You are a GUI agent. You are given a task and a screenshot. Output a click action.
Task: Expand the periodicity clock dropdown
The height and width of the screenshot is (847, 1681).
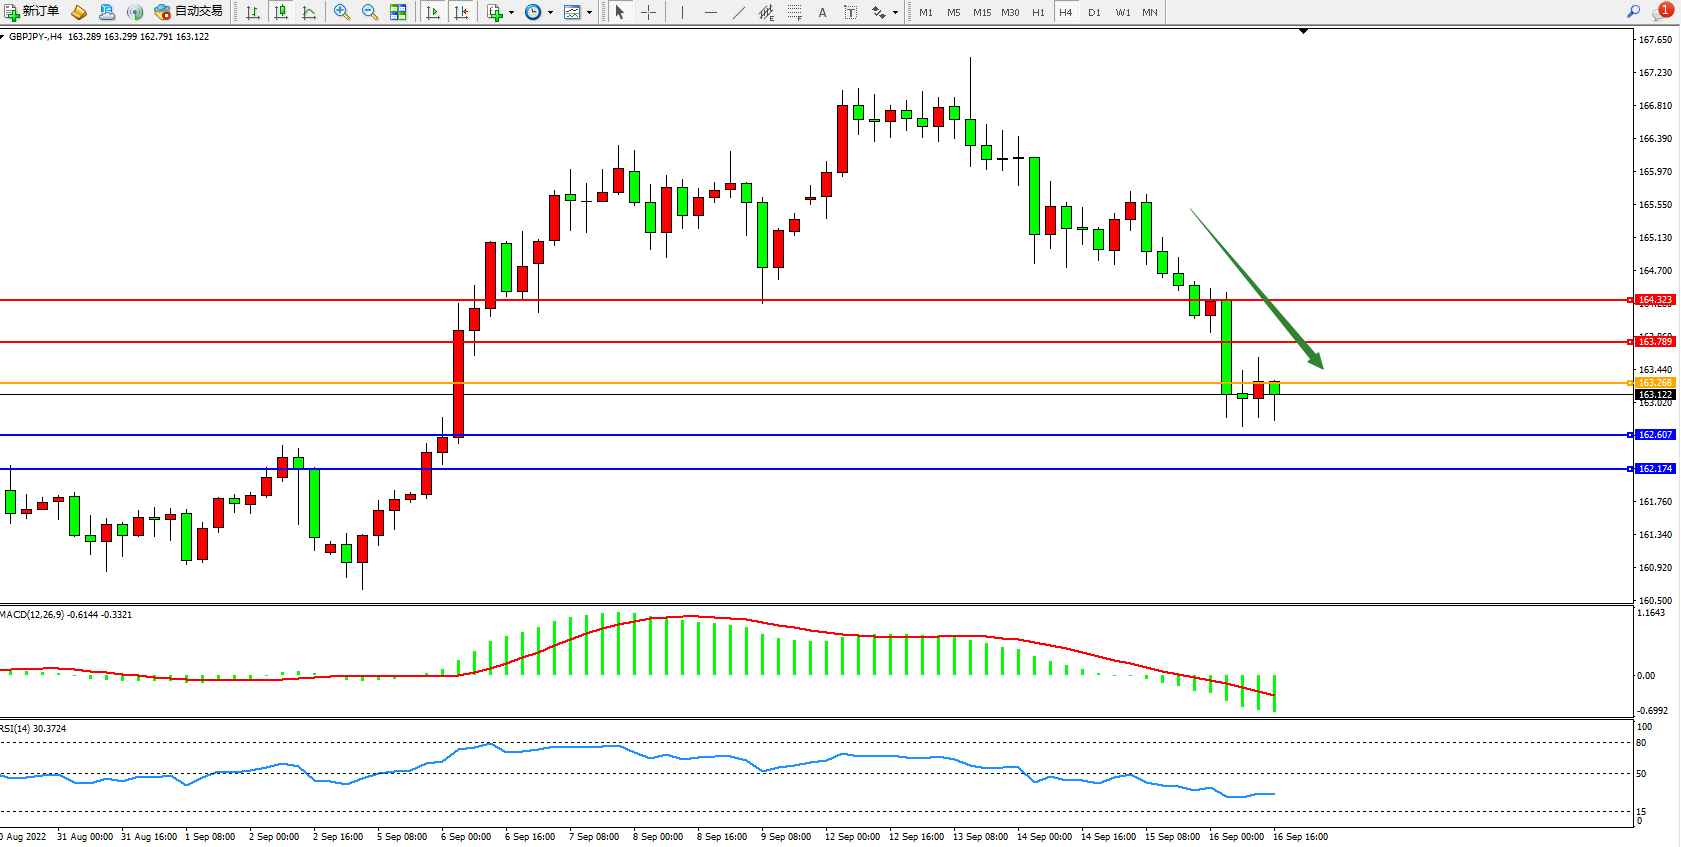click(x=550, y=12)
